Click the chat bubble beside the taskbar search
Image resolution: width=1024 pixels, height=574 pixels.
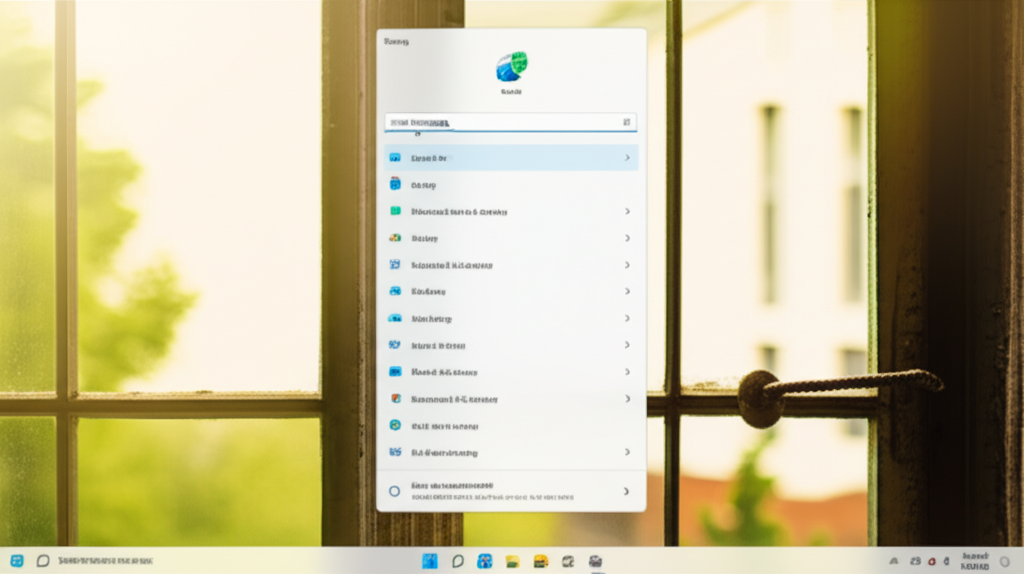click(x=43, y=561)
